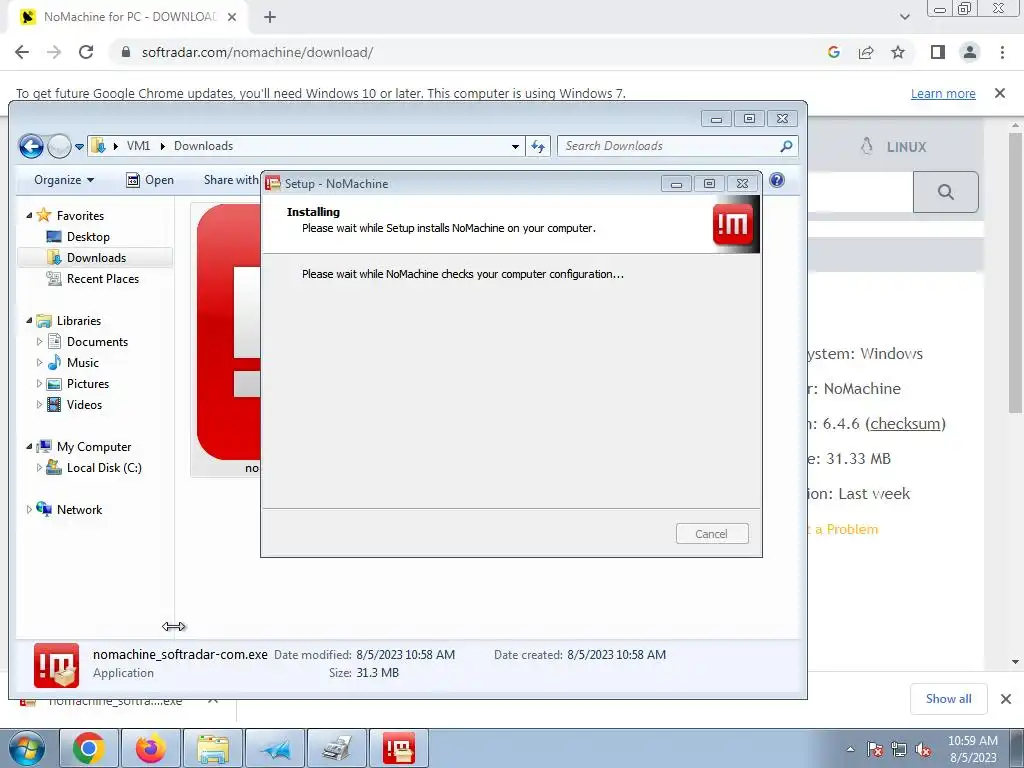Select the LINUX tab on the website
This screenshot has height=768, width=1024.
(x=893, y=146)
